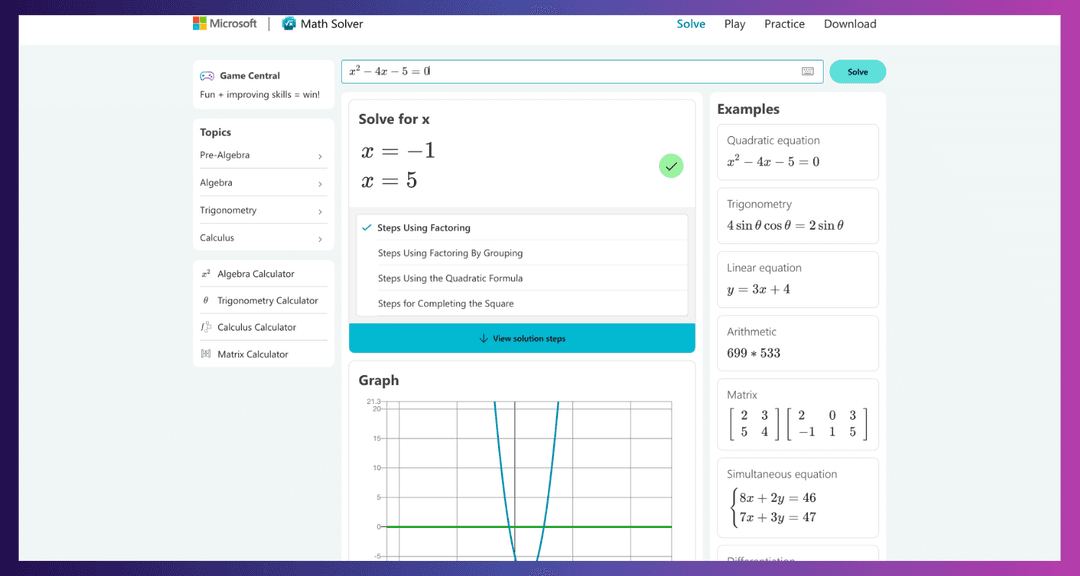1080x576 pixels.
Task: Open the Calculus Calculator integral icon
Action: [208, 326]
